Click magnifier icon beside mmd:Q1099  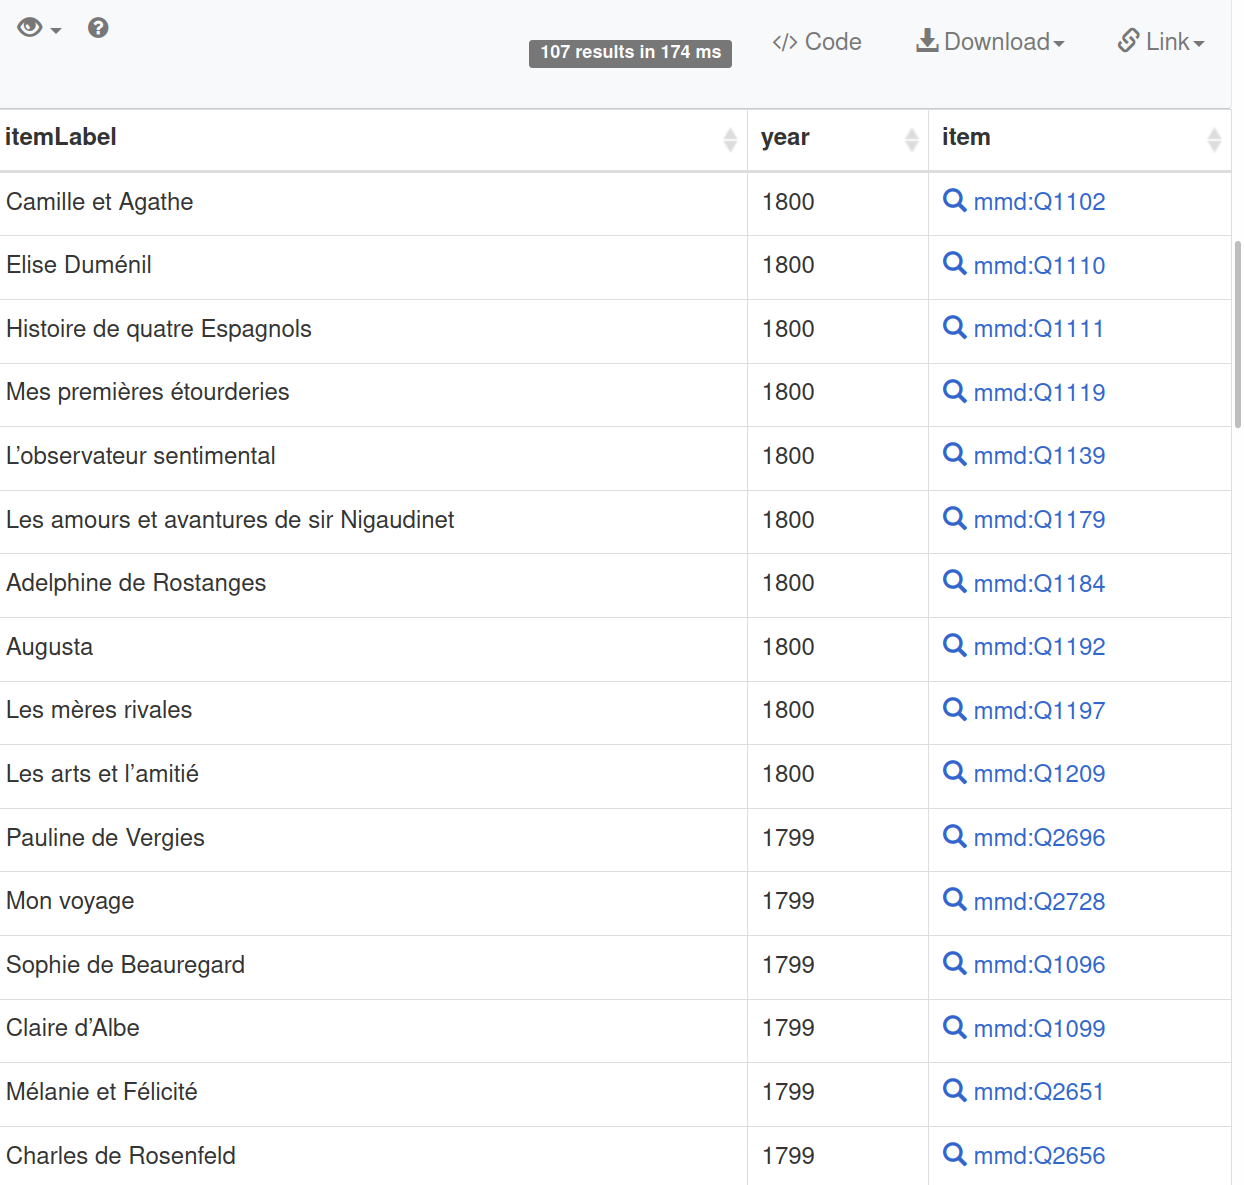tap(954, 1027)
